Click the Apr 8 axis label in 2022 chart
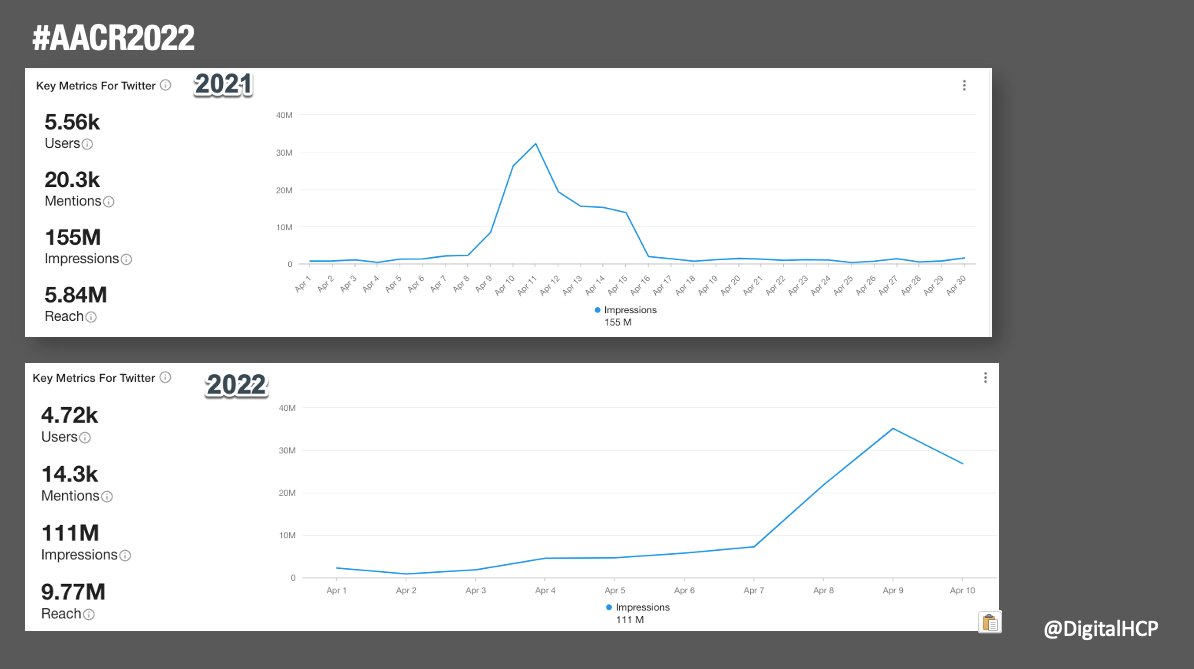 823,591
